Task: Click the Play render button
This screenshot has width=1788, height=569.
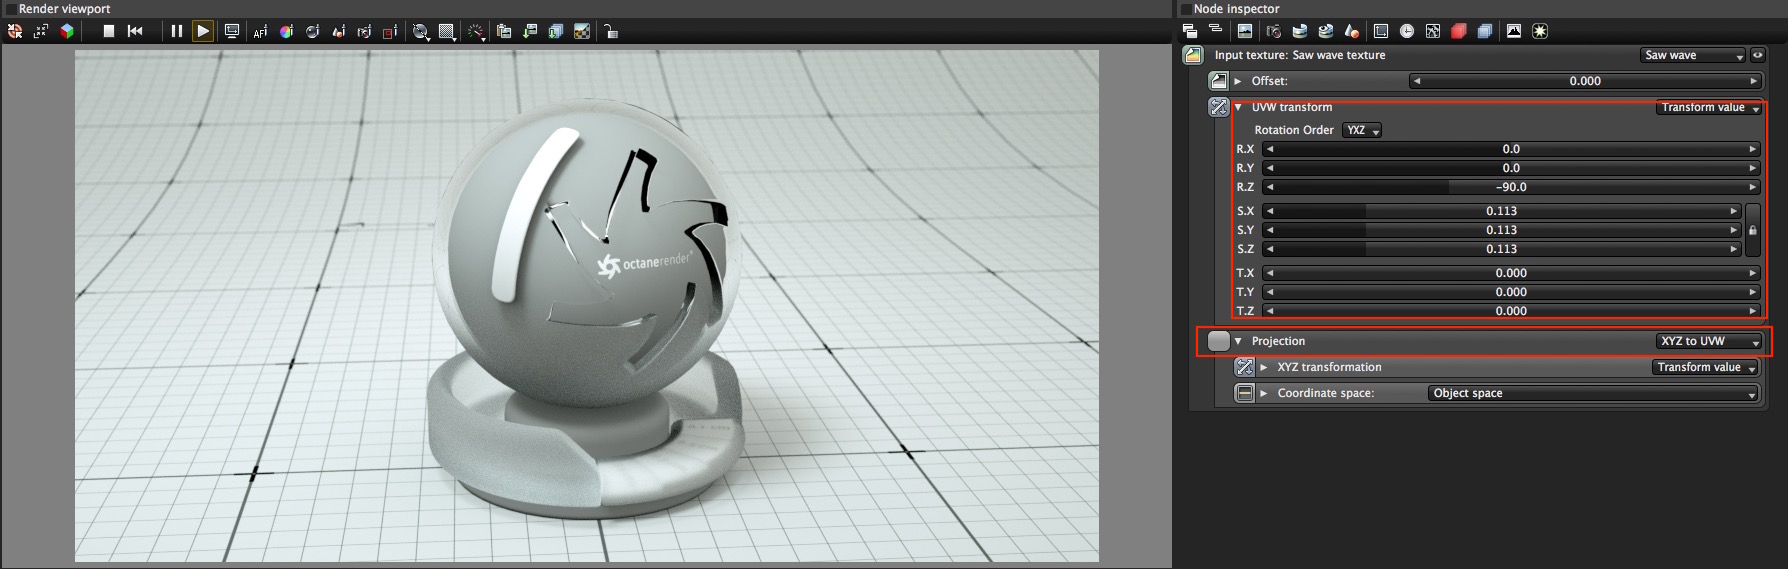Action: point(203,31)
